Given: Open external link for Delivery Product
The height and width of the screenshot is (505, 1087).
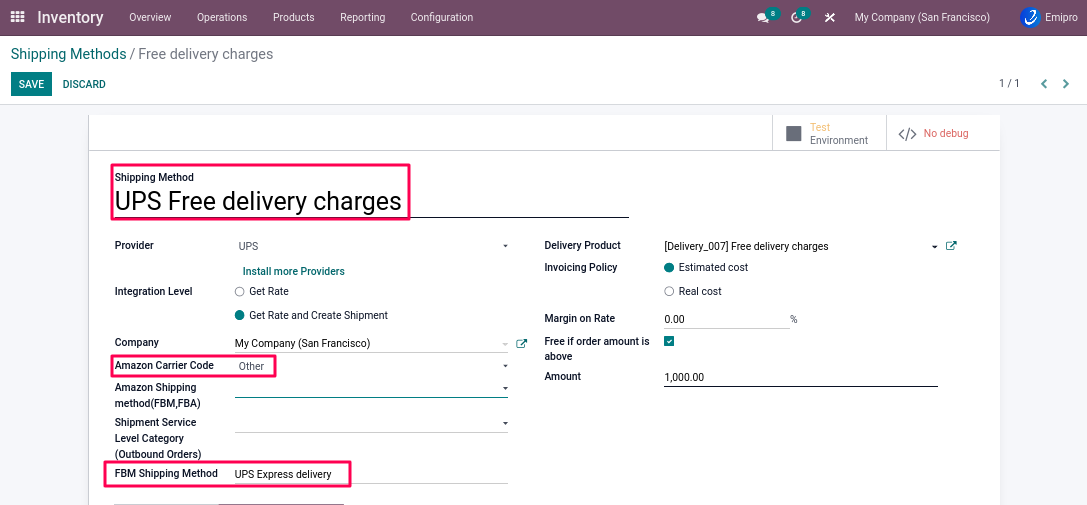Looking at the screenshot, I should click(951, 246).
